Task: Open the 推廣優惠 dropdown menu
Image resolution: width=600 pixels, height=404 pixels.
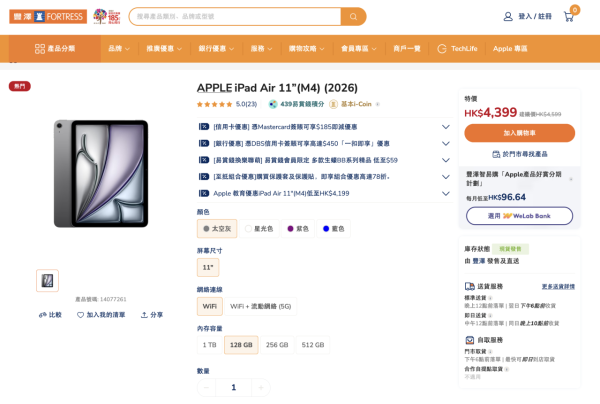Action: point(164,49)
